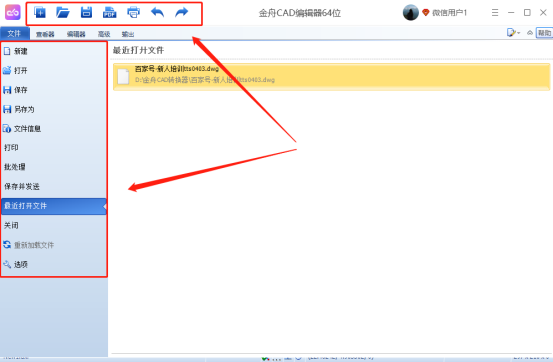Select the 最近打开文件 menu entry

coord(54,206)
